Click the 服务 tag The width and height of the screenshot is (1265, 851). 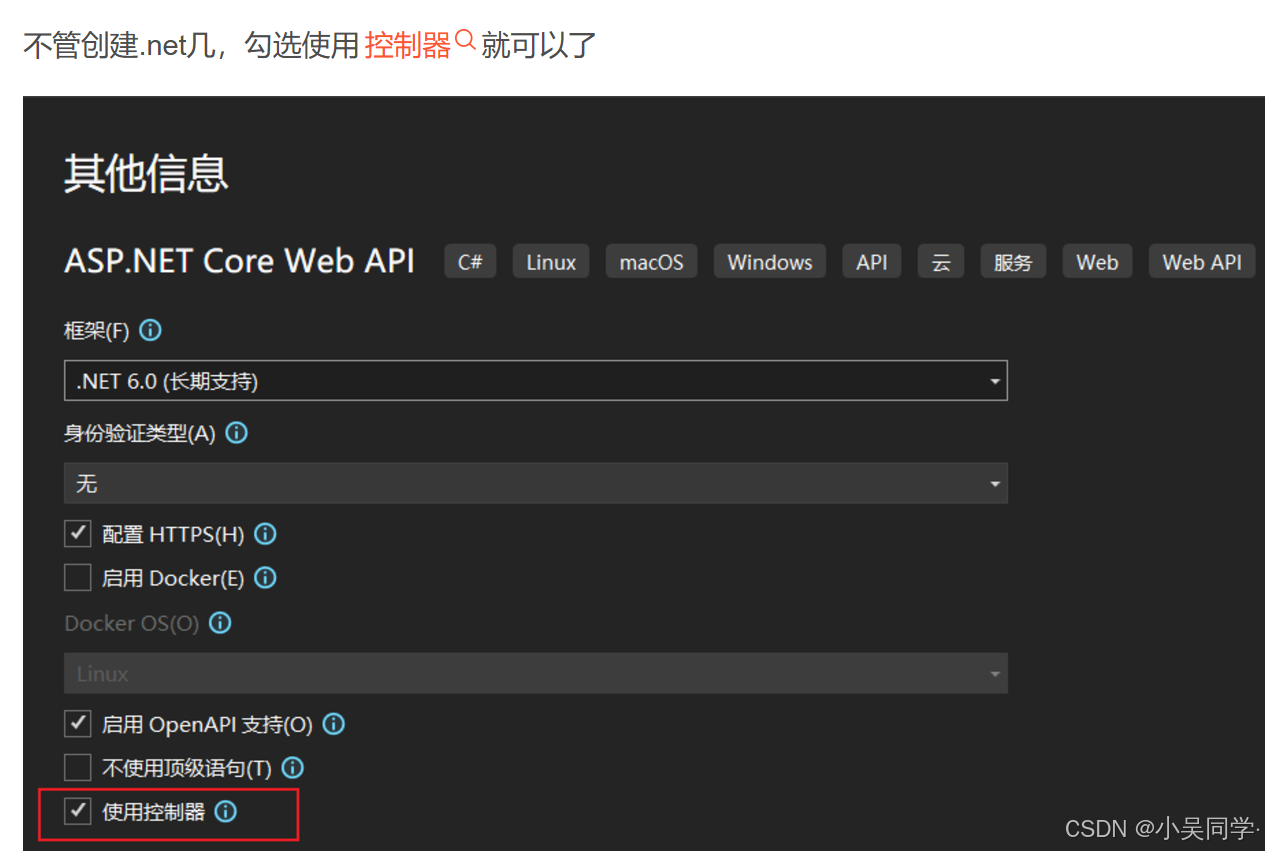click(1013, 262)
